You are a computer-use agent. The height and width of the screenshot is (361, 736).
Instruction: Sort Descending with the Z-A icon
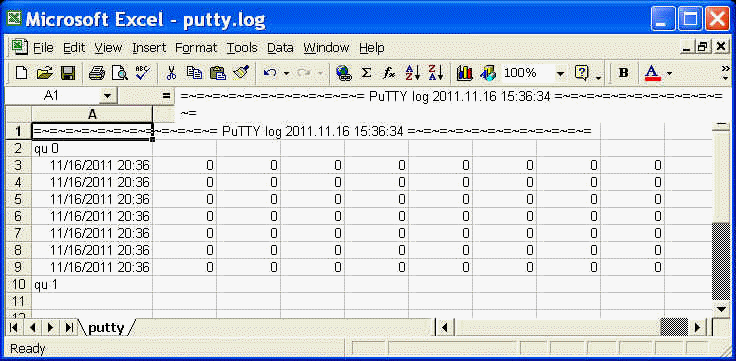point(435,73)
